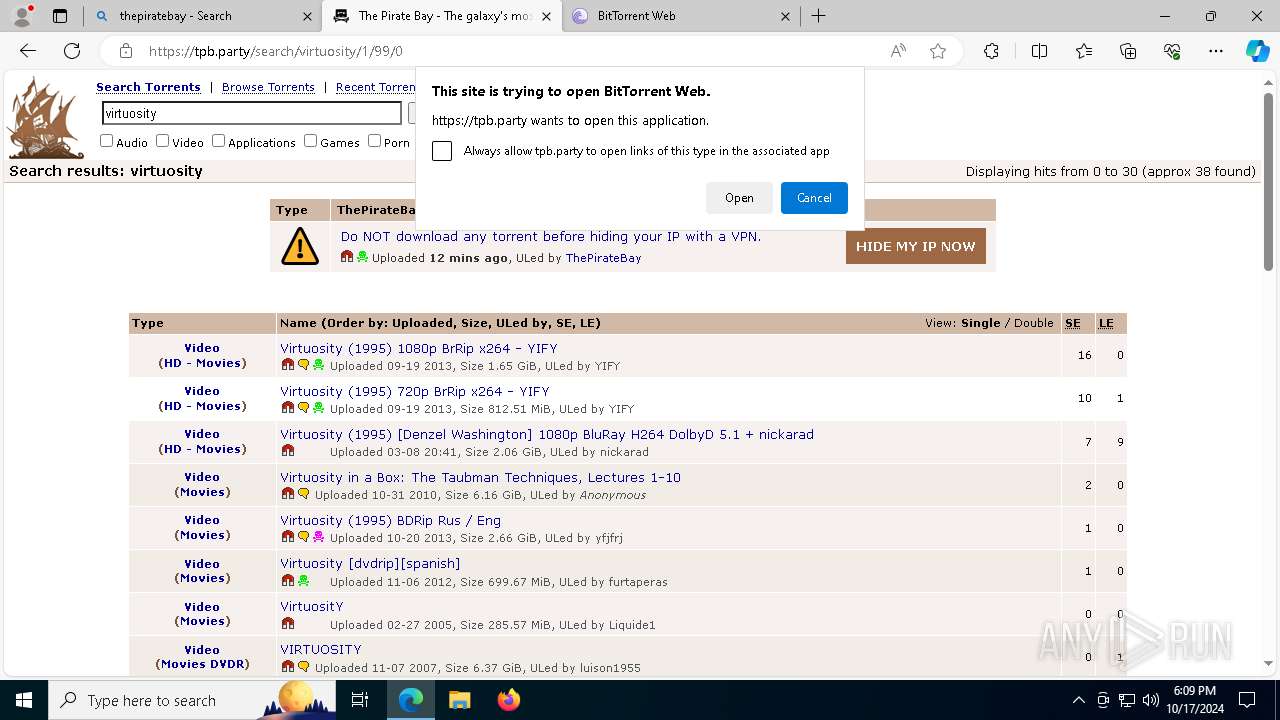1280x720 pixels.
Task: Tick Always allow tpb.party to open links
Action: click(442, 151)
